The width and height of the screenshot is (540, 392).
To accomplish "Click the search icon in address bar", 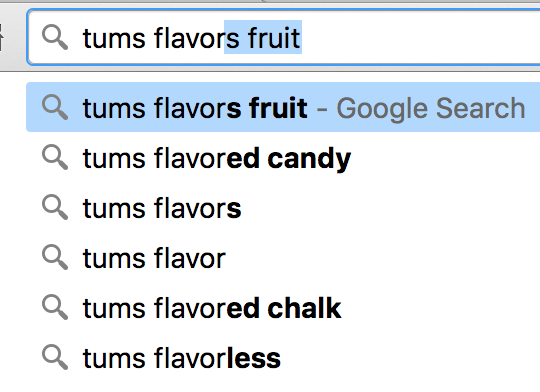I will click(x=55, y=38).
